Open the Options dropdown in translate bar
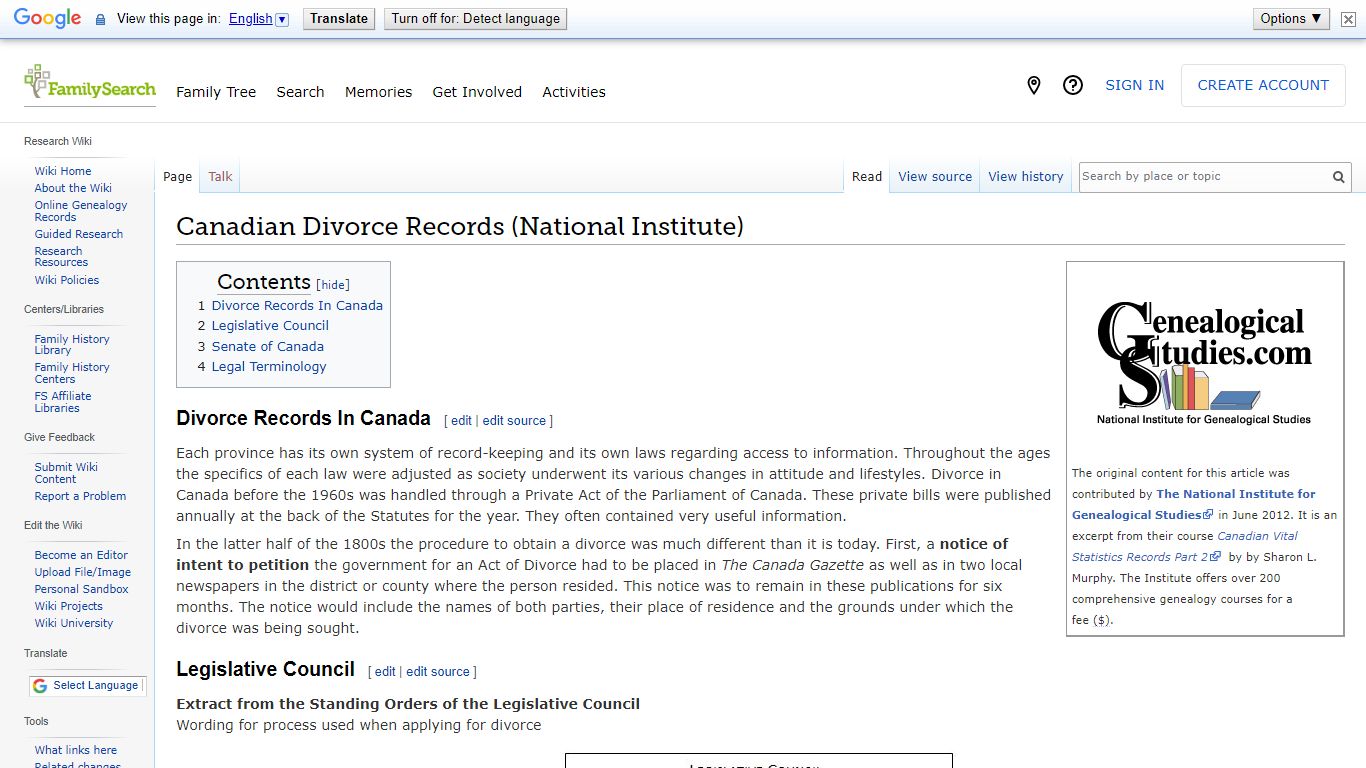This screenshot has width=1366, height=768. [1291, 18]
